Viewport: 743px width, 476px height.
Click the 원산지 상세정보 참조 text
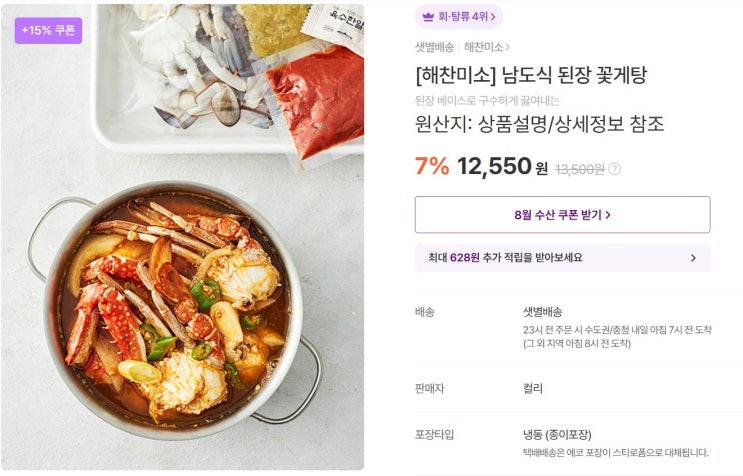(539, 124)
